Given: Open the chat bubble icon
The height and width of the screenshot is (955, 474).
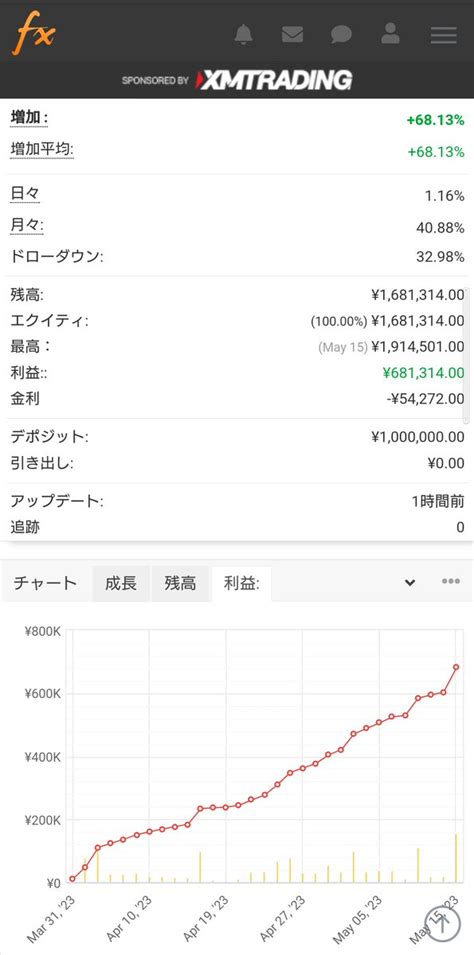Looking at the screenshot, I should click(x=341, y=35).
